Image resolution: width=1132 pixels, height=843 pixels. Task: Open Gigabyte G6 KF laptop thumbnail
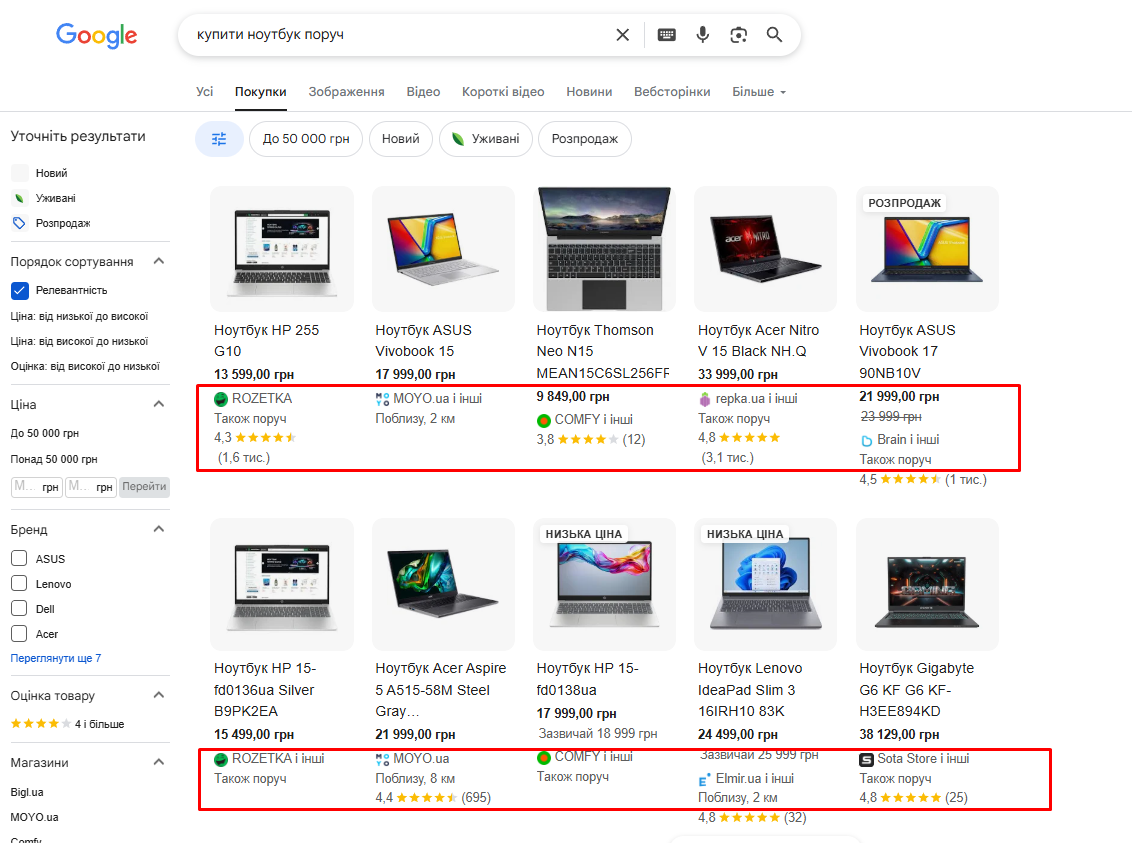[x=927, y=583]
